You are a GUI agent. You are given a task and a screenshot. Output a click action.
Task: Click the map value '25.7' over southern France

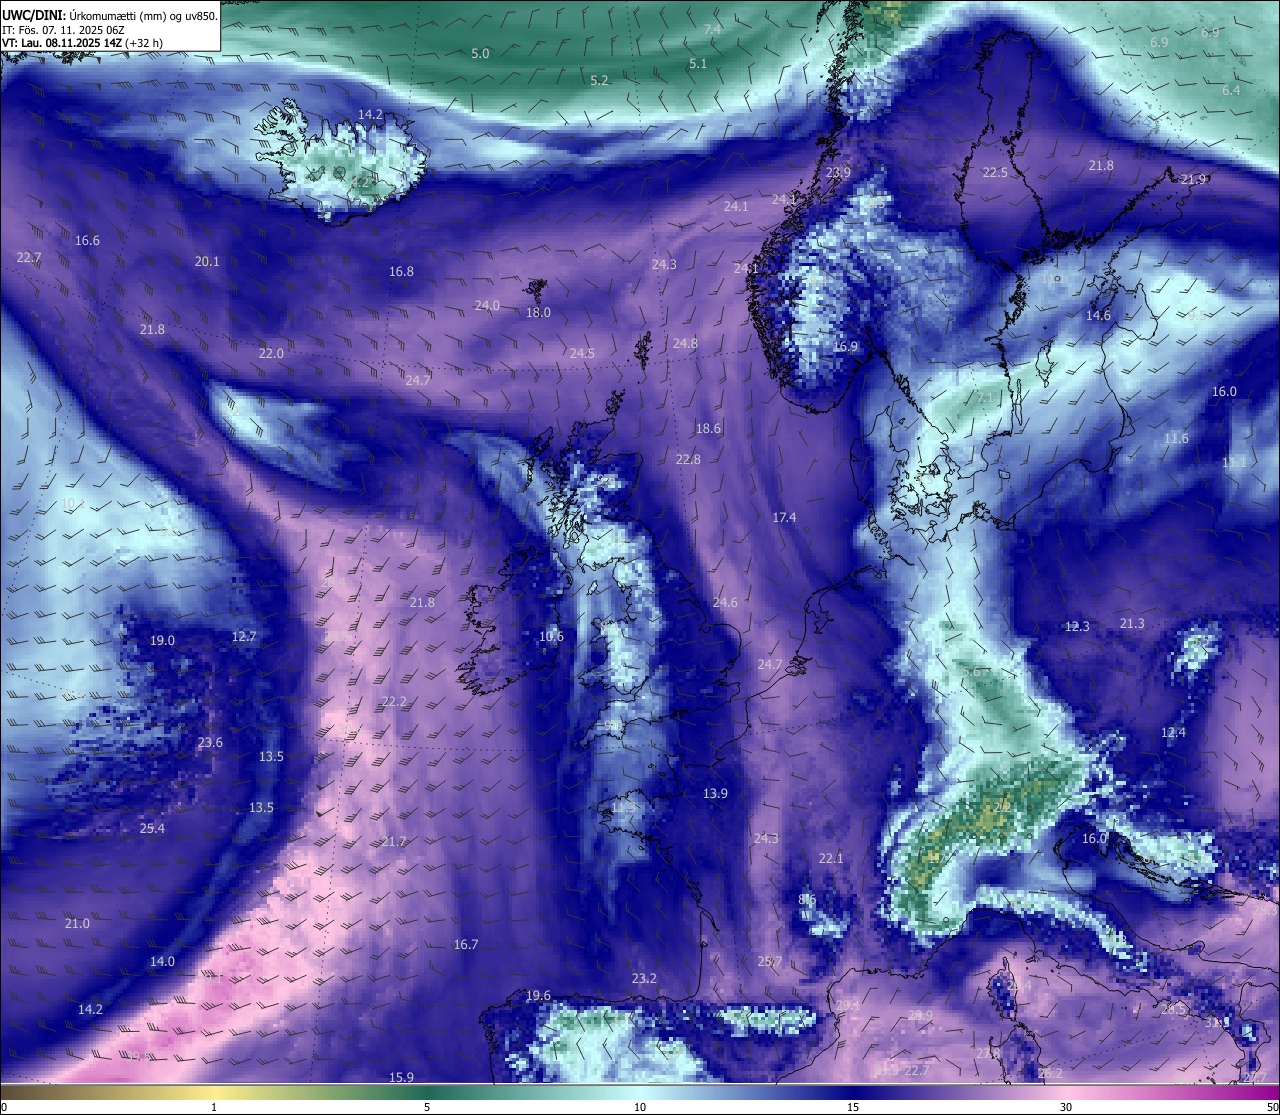770,962
